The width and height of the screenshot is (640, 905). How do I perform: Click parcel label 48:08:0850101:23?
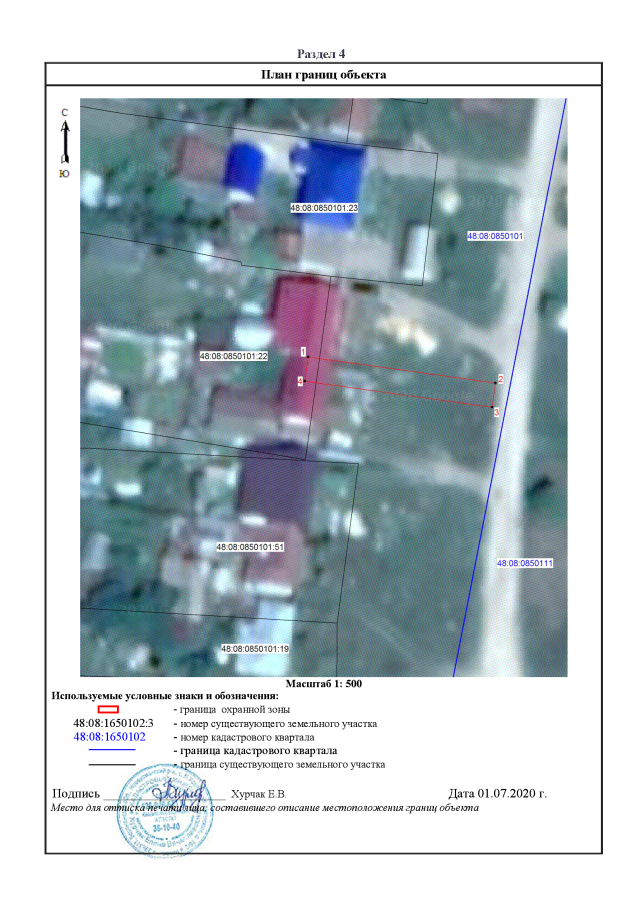324,208
